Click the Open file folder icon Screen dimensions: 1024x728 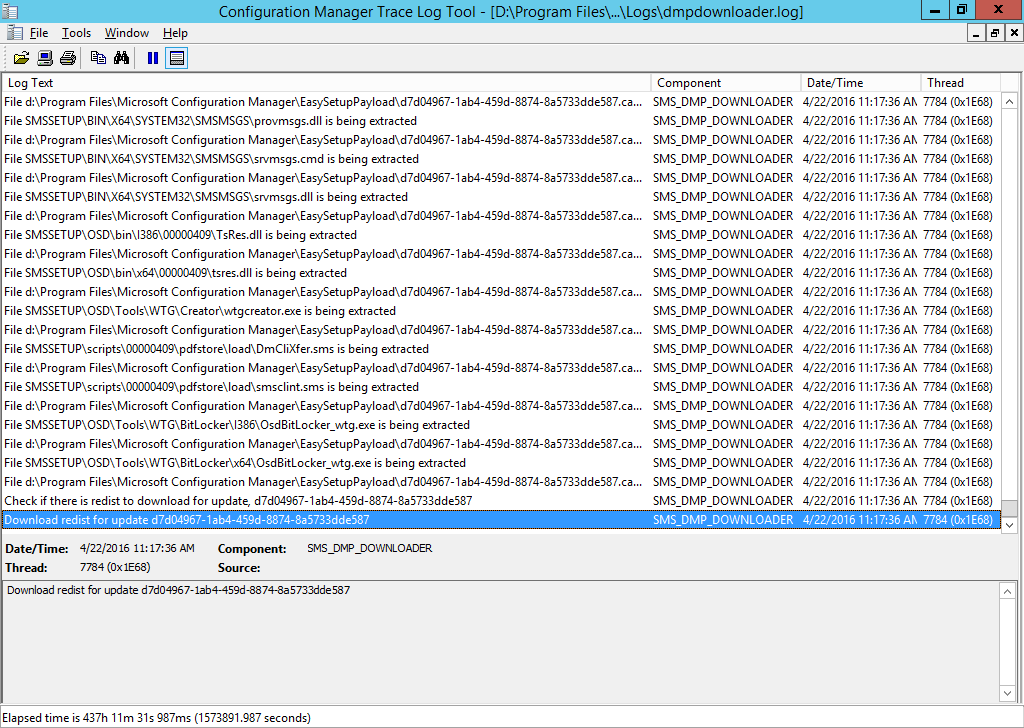22,58
